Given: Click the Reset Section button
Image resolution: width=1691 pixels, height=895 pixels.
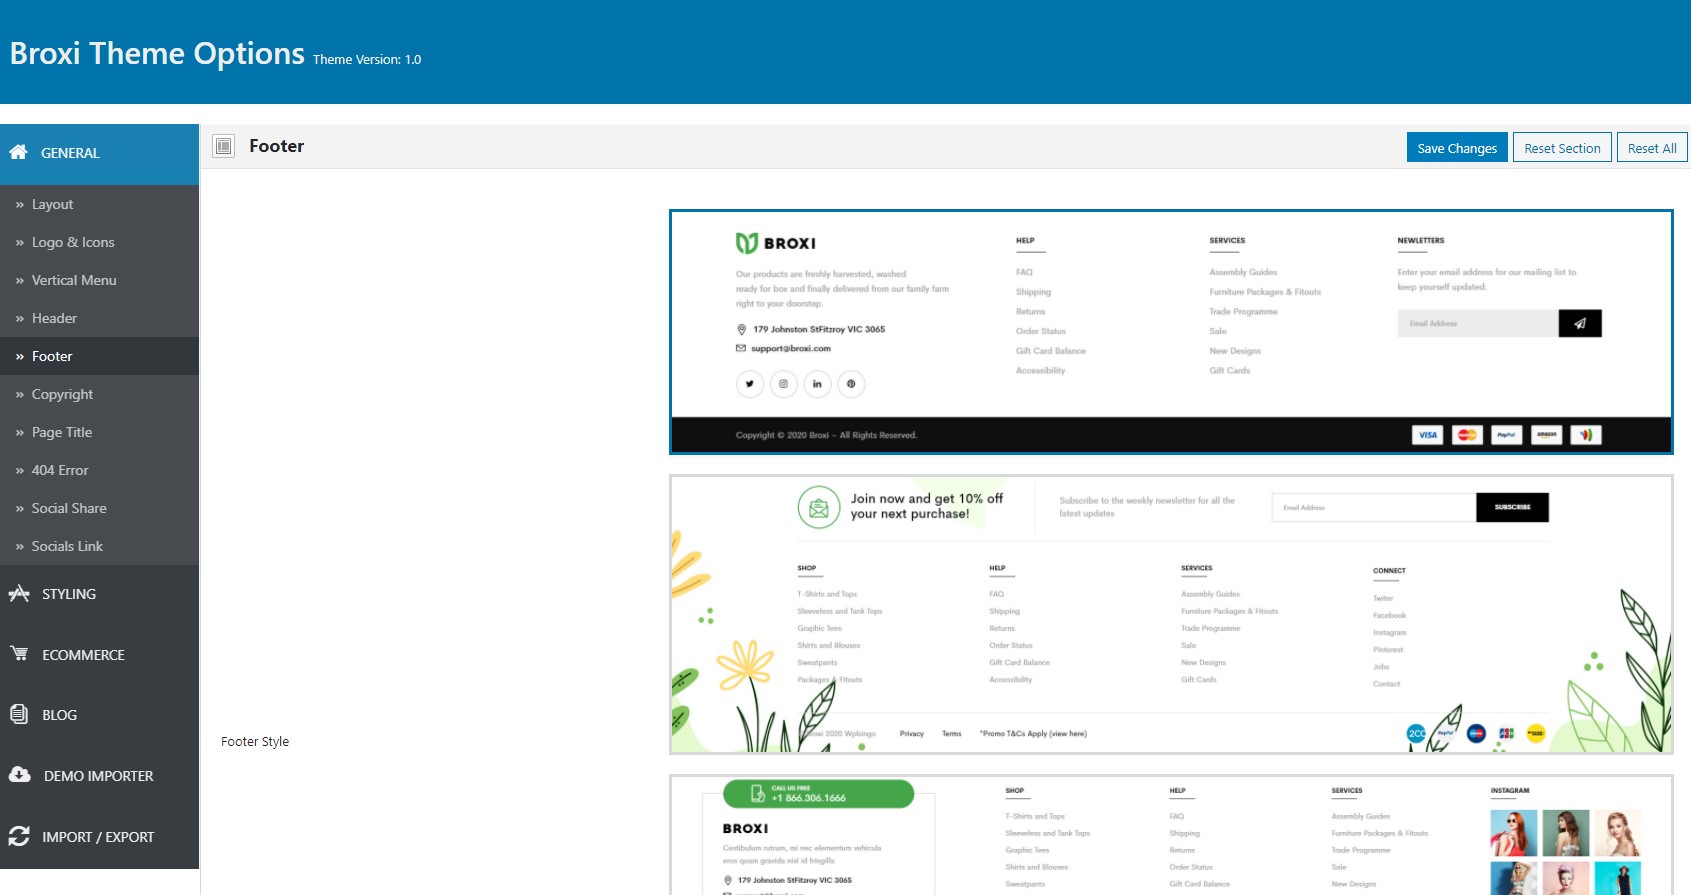Looking at the screenshot, I should (1562, 148).
